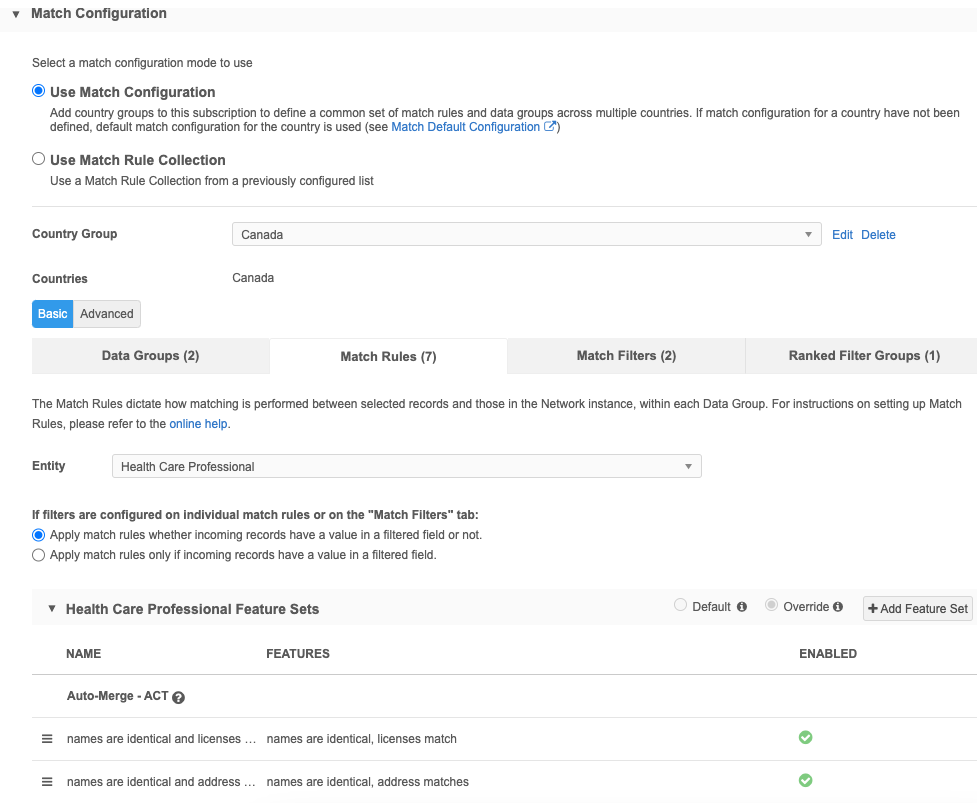Collapse the Match Configuration section
Image resolution: width=977 pixels, height=803 pixels.
click(16, 14)
